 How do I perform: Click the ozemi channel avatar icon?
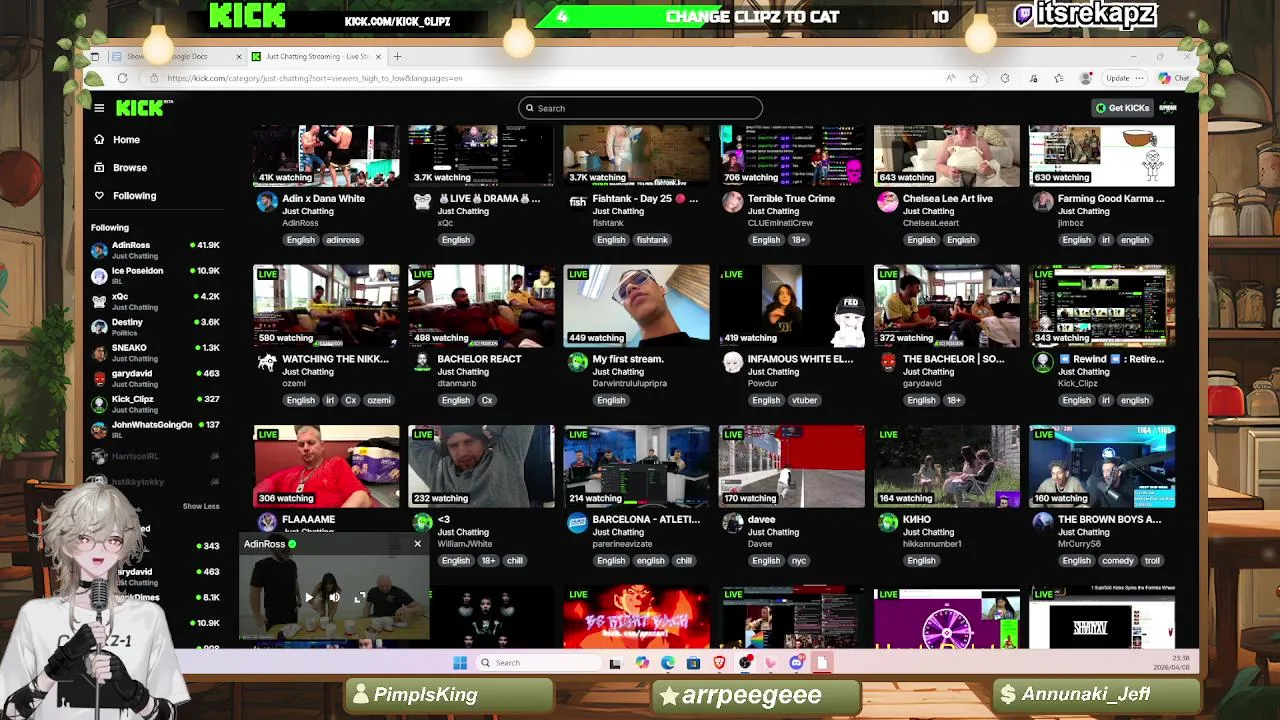pyautogui.click(x=267, y=362)
